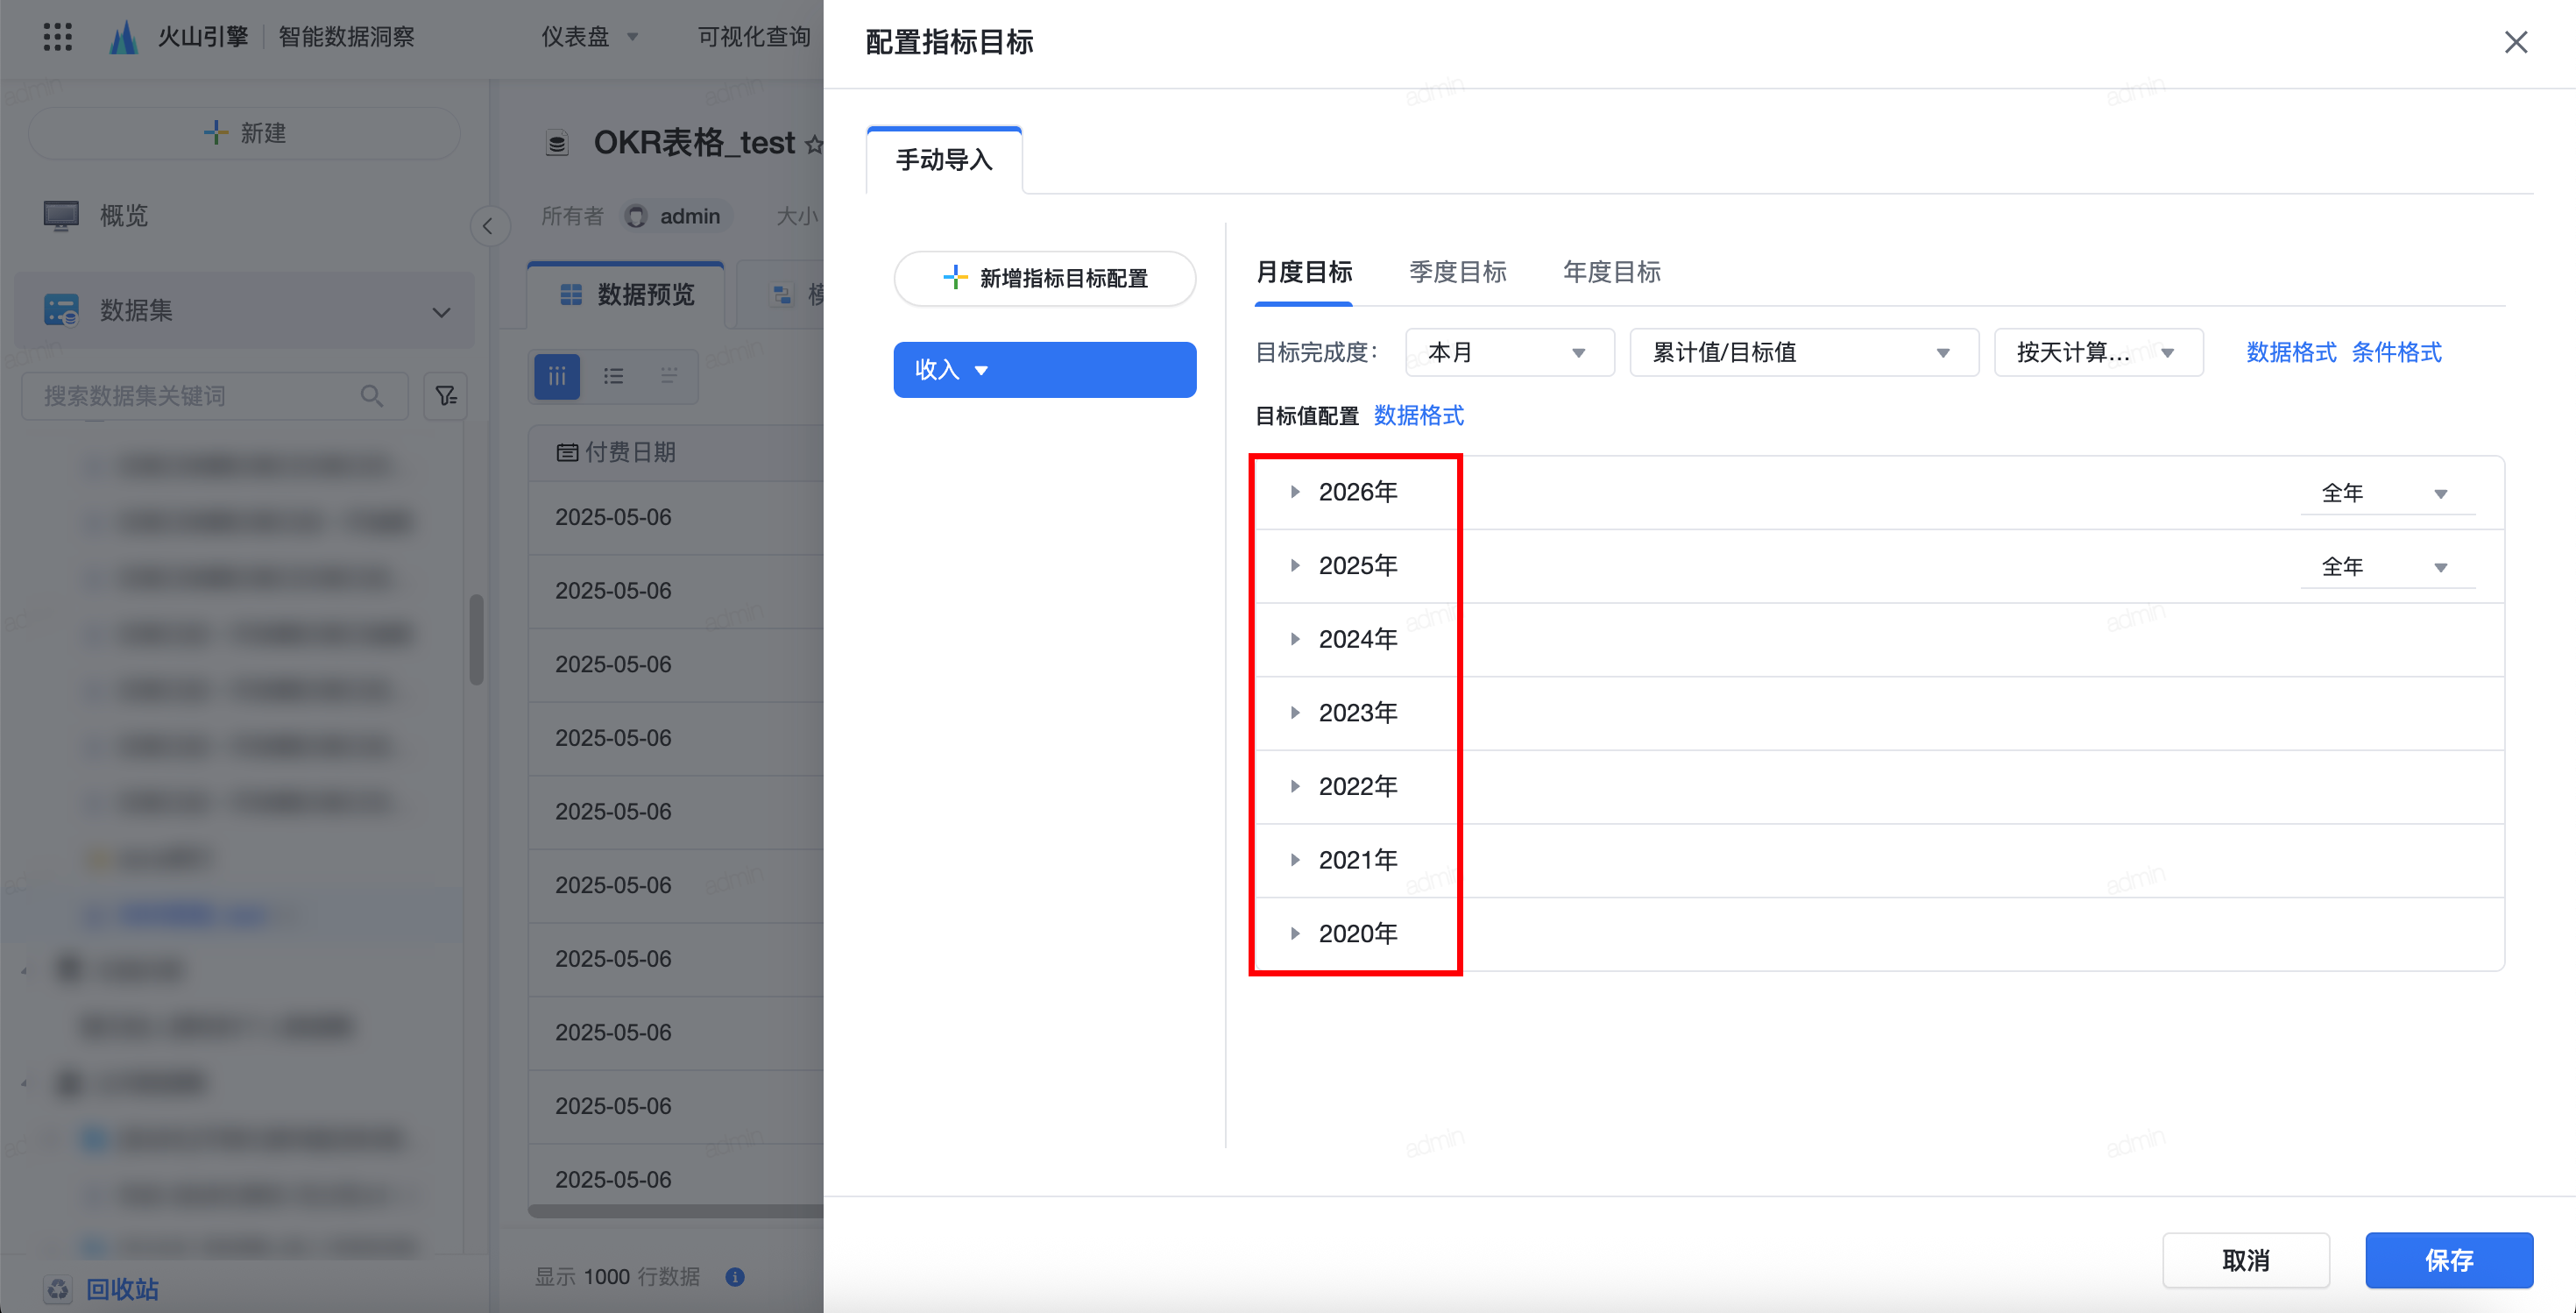Click the info icon next to 行数据
Viewport: 2576px width, 1313px height.
[x=735, y=1277]
